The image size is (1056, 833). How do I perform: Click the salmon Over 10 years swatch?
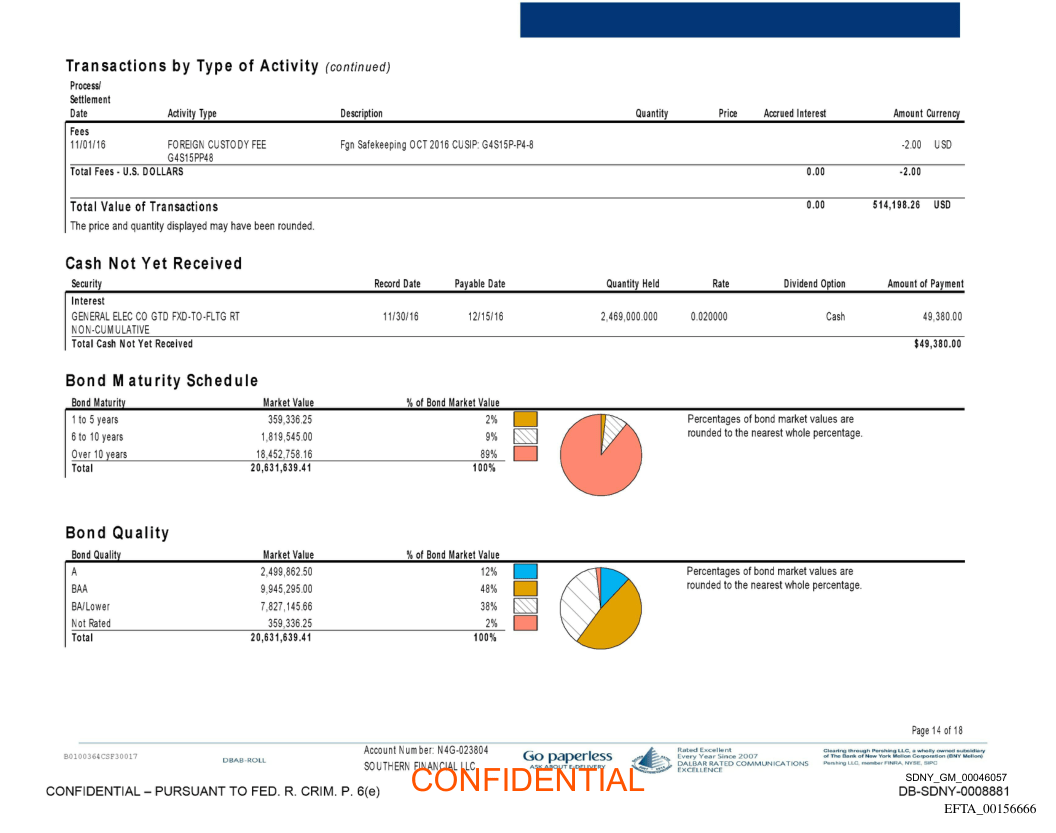pyautogui.click(x=525, y=453)
